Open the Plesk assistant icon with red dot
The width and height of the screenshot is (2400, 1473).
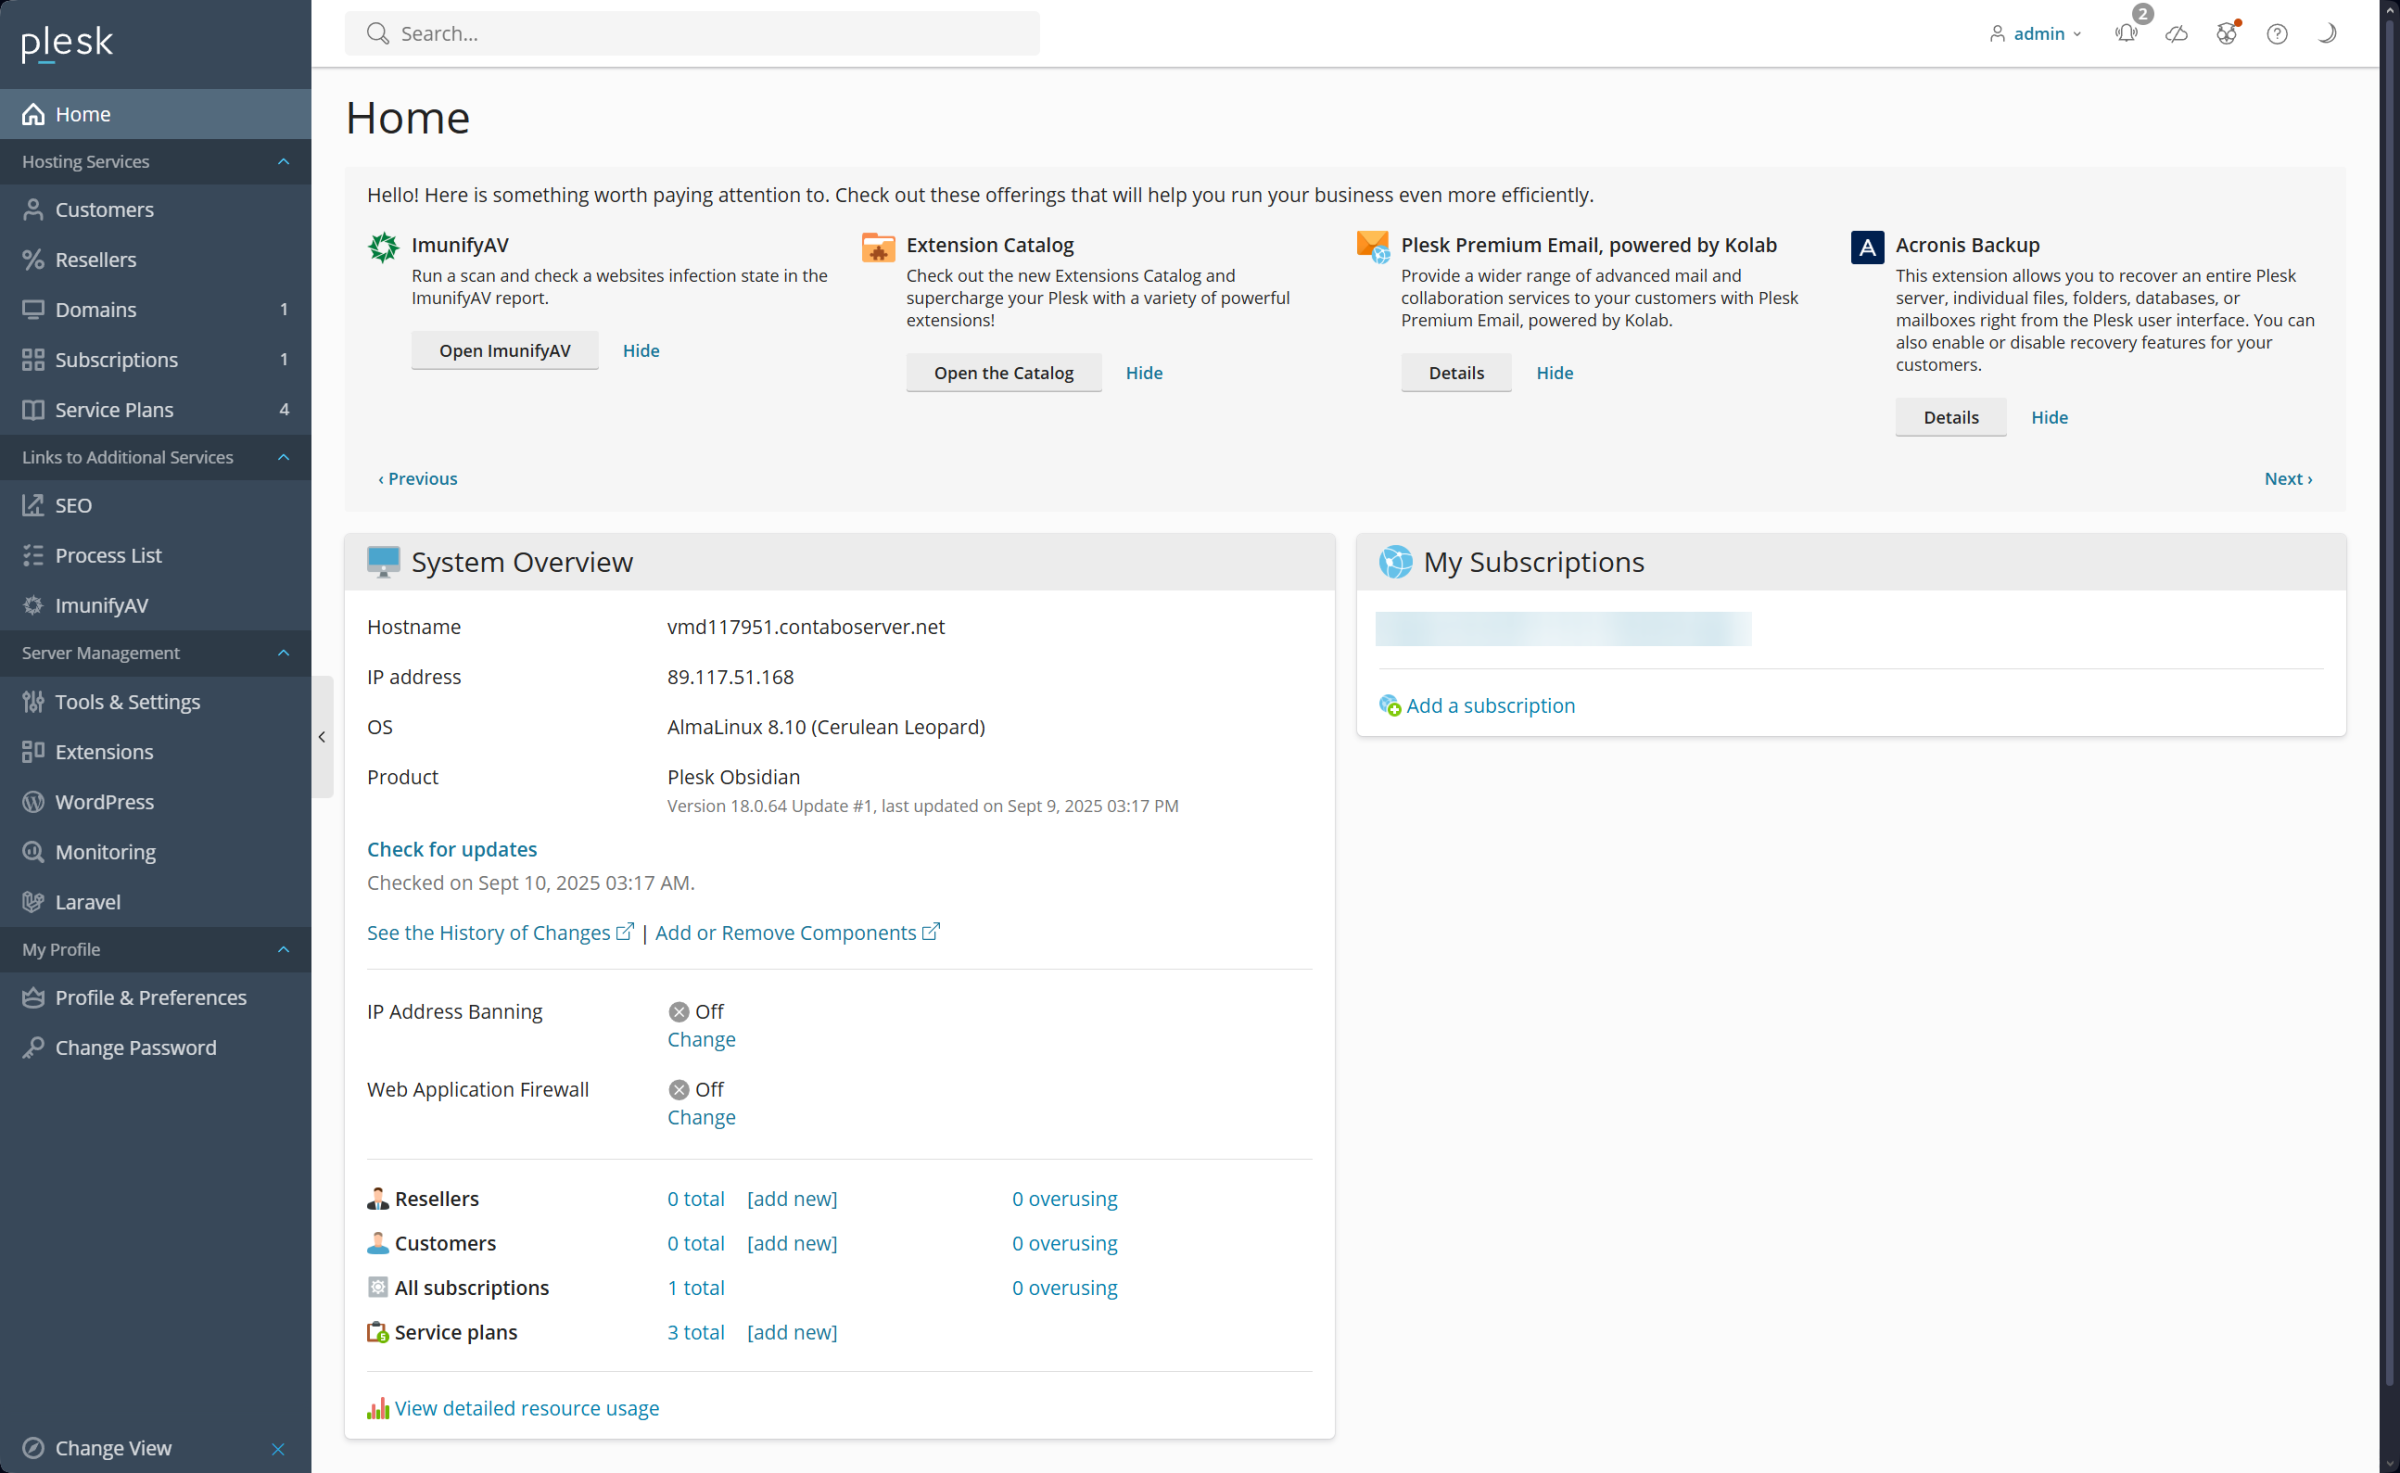coord(2226,33)
